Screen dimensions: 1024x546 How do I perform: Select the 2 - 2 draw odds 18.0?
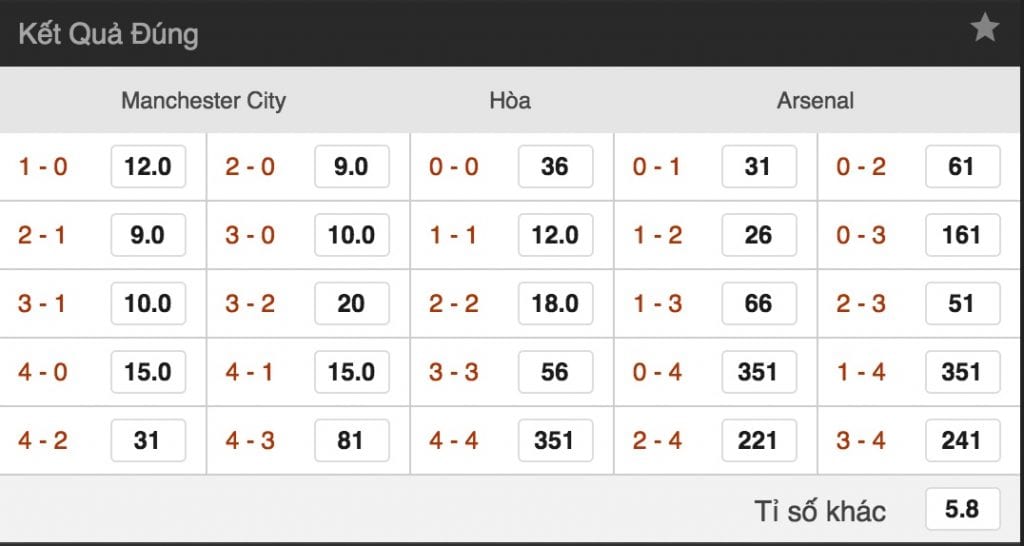[555, 303]
